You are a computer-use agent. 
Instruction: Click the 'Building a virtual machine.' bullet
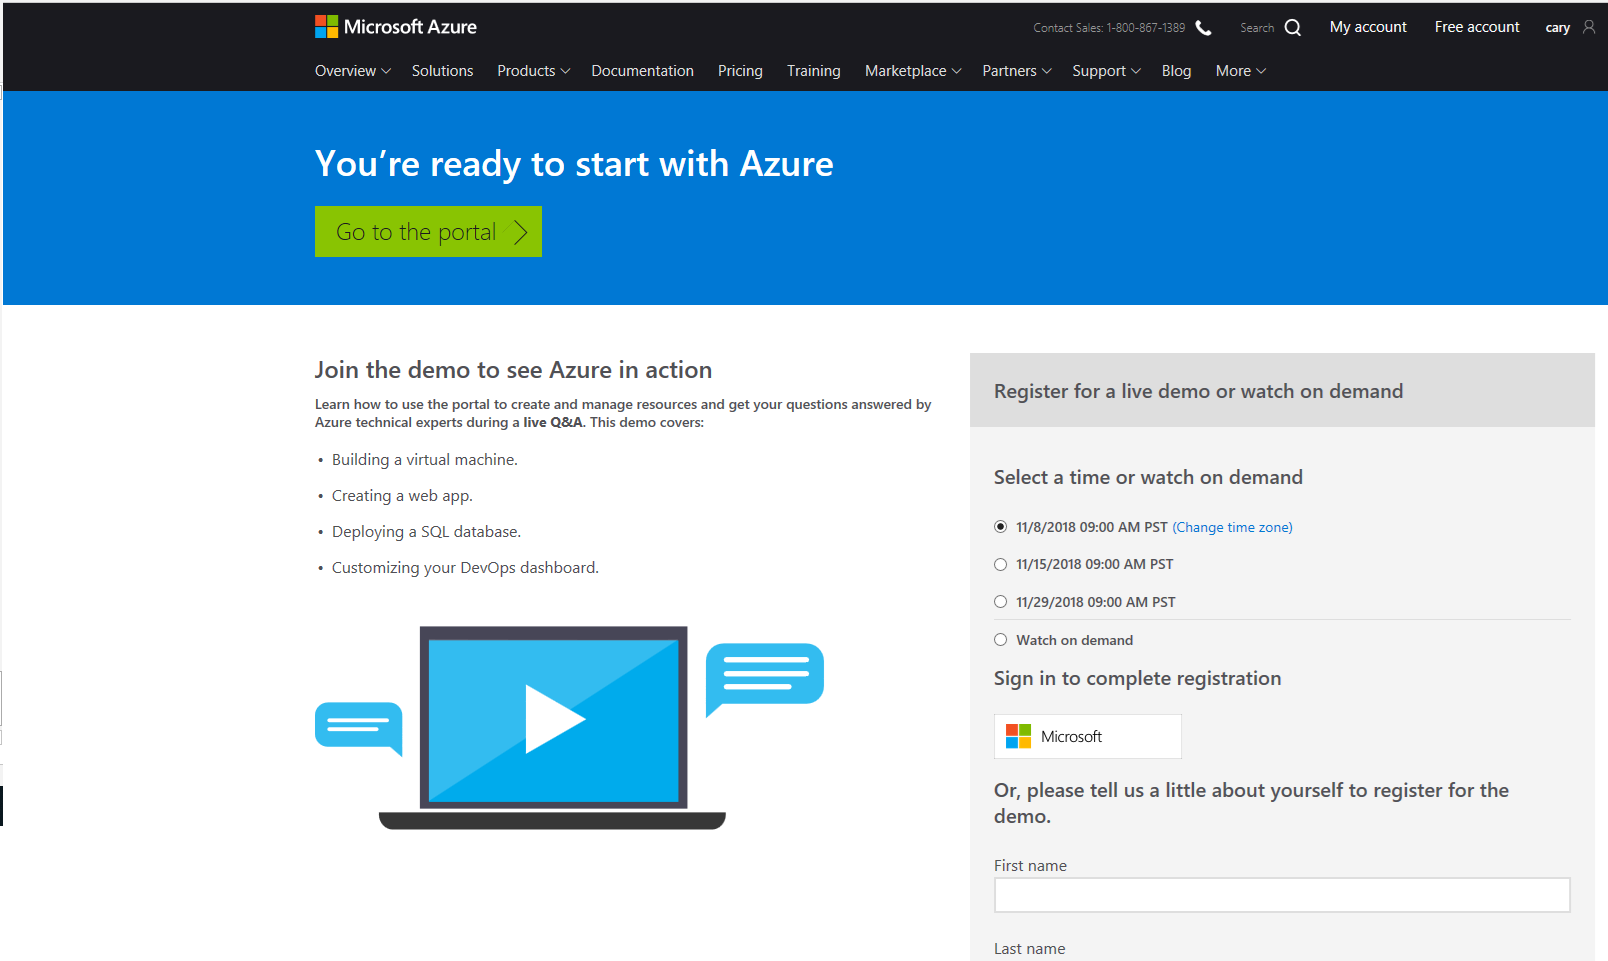click(425, 460)
